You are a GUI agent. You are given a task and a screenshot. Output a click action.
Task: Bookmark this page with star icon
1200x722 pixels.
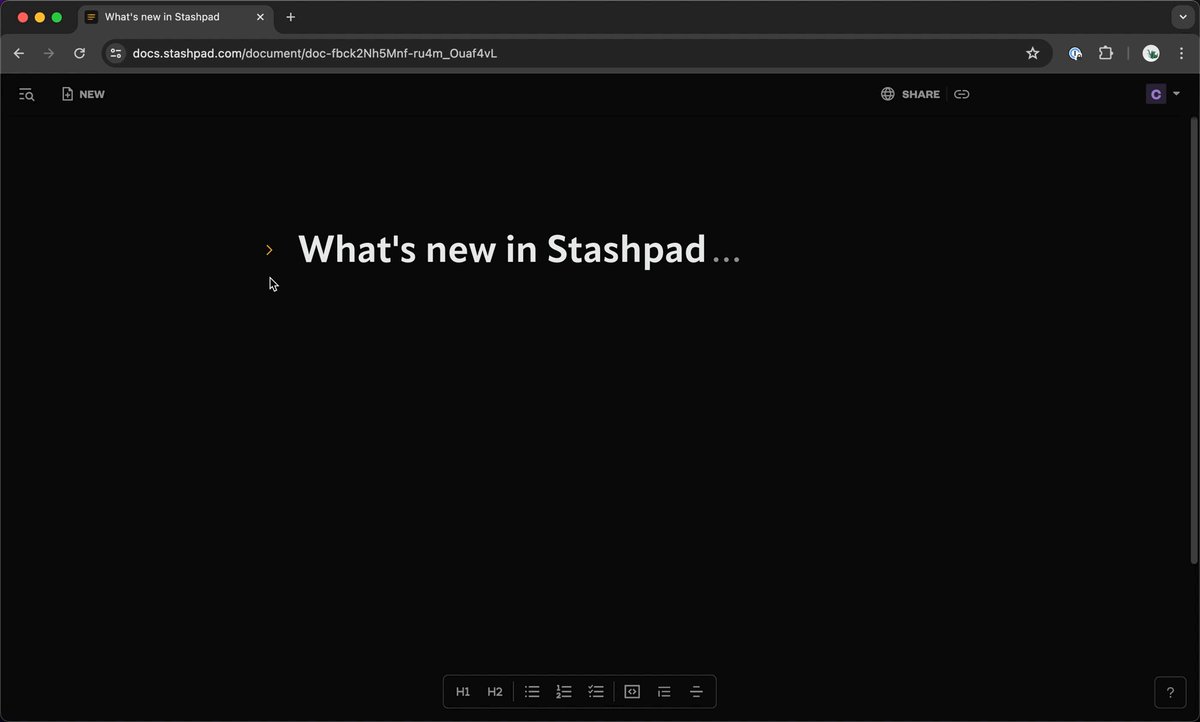pos(1033,53)
